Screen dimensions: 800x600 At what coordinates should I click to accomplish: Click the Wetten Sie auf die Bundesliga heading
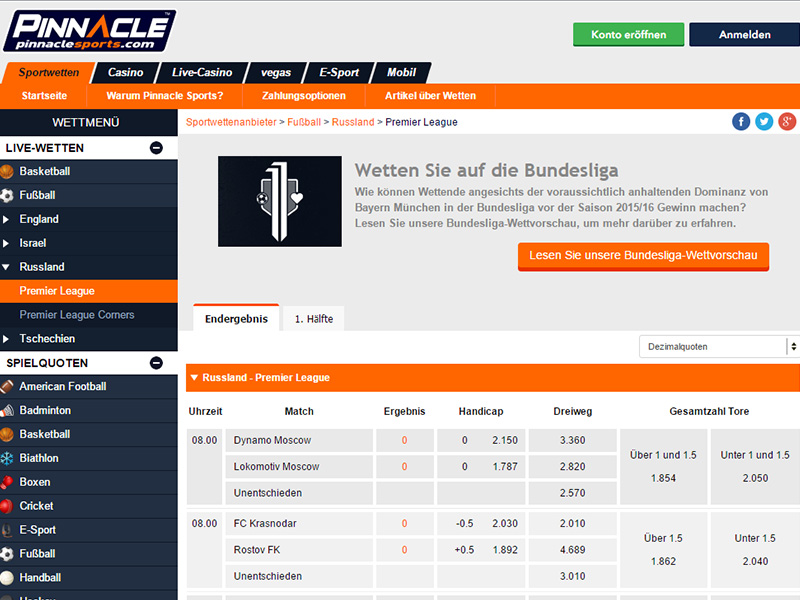[486, 171]
